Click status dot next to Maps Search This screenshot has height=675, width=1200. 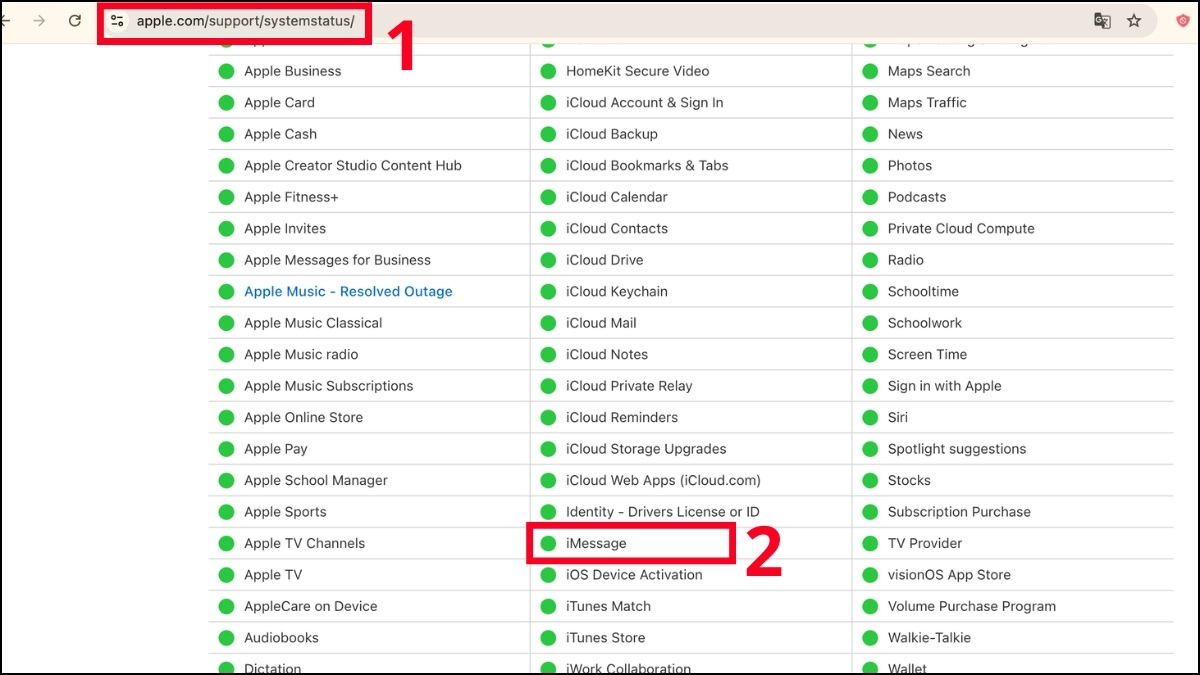[x=870, y=71]
